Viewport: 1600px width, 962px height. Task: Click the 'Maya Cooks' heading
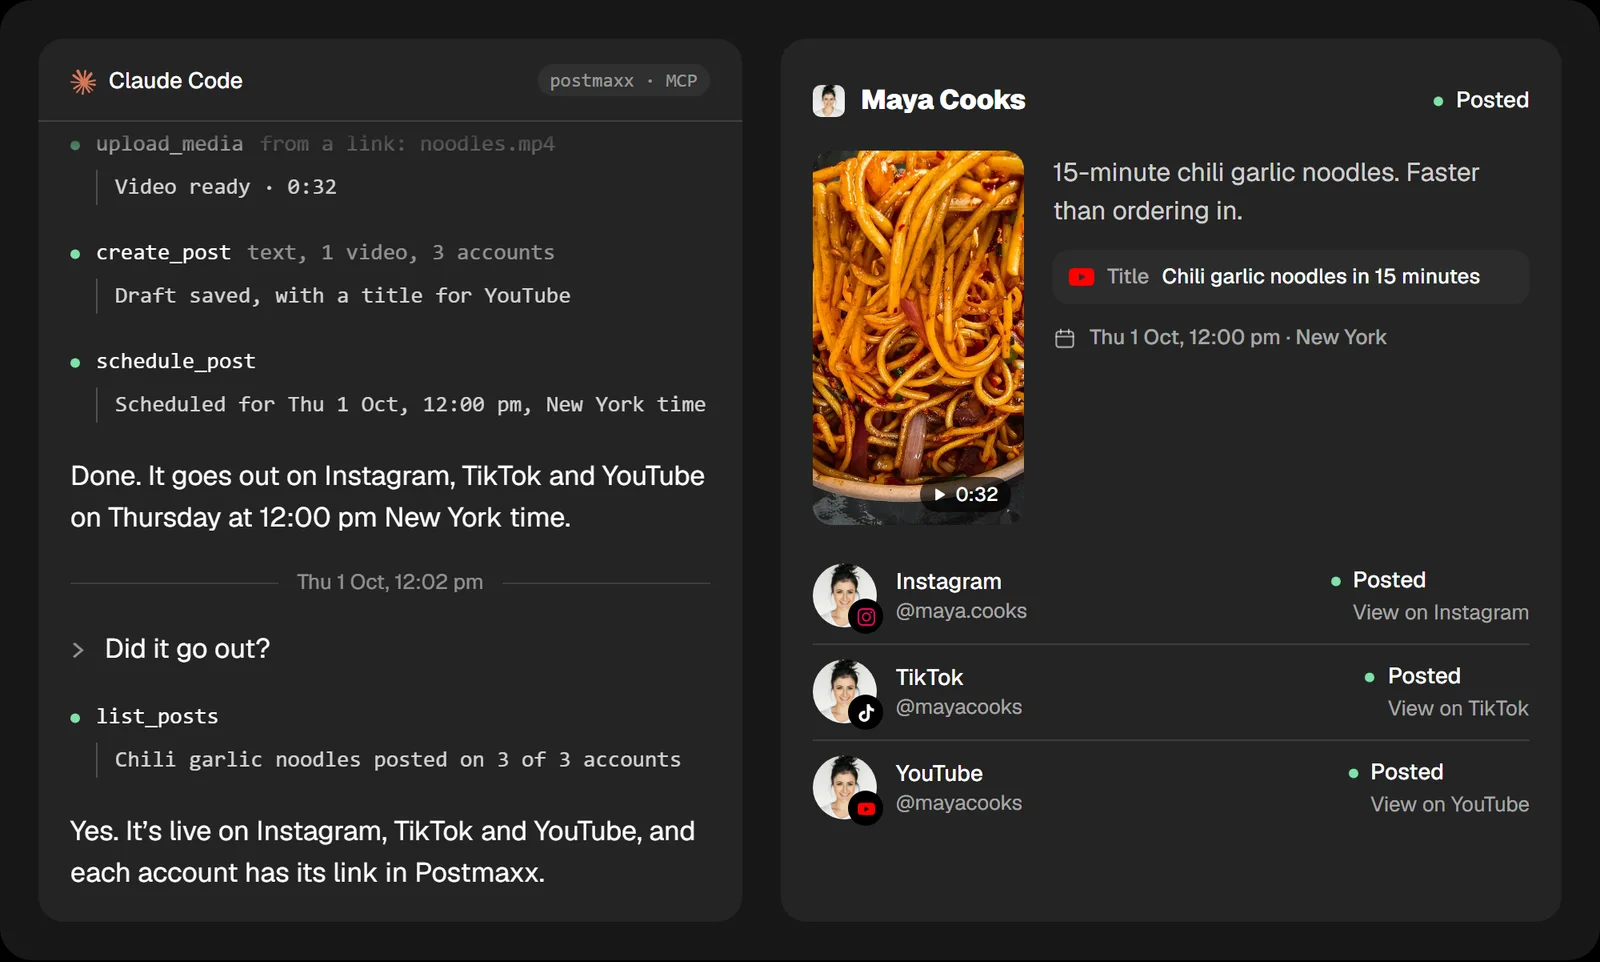pyautogui.click(x=943, y=100)
